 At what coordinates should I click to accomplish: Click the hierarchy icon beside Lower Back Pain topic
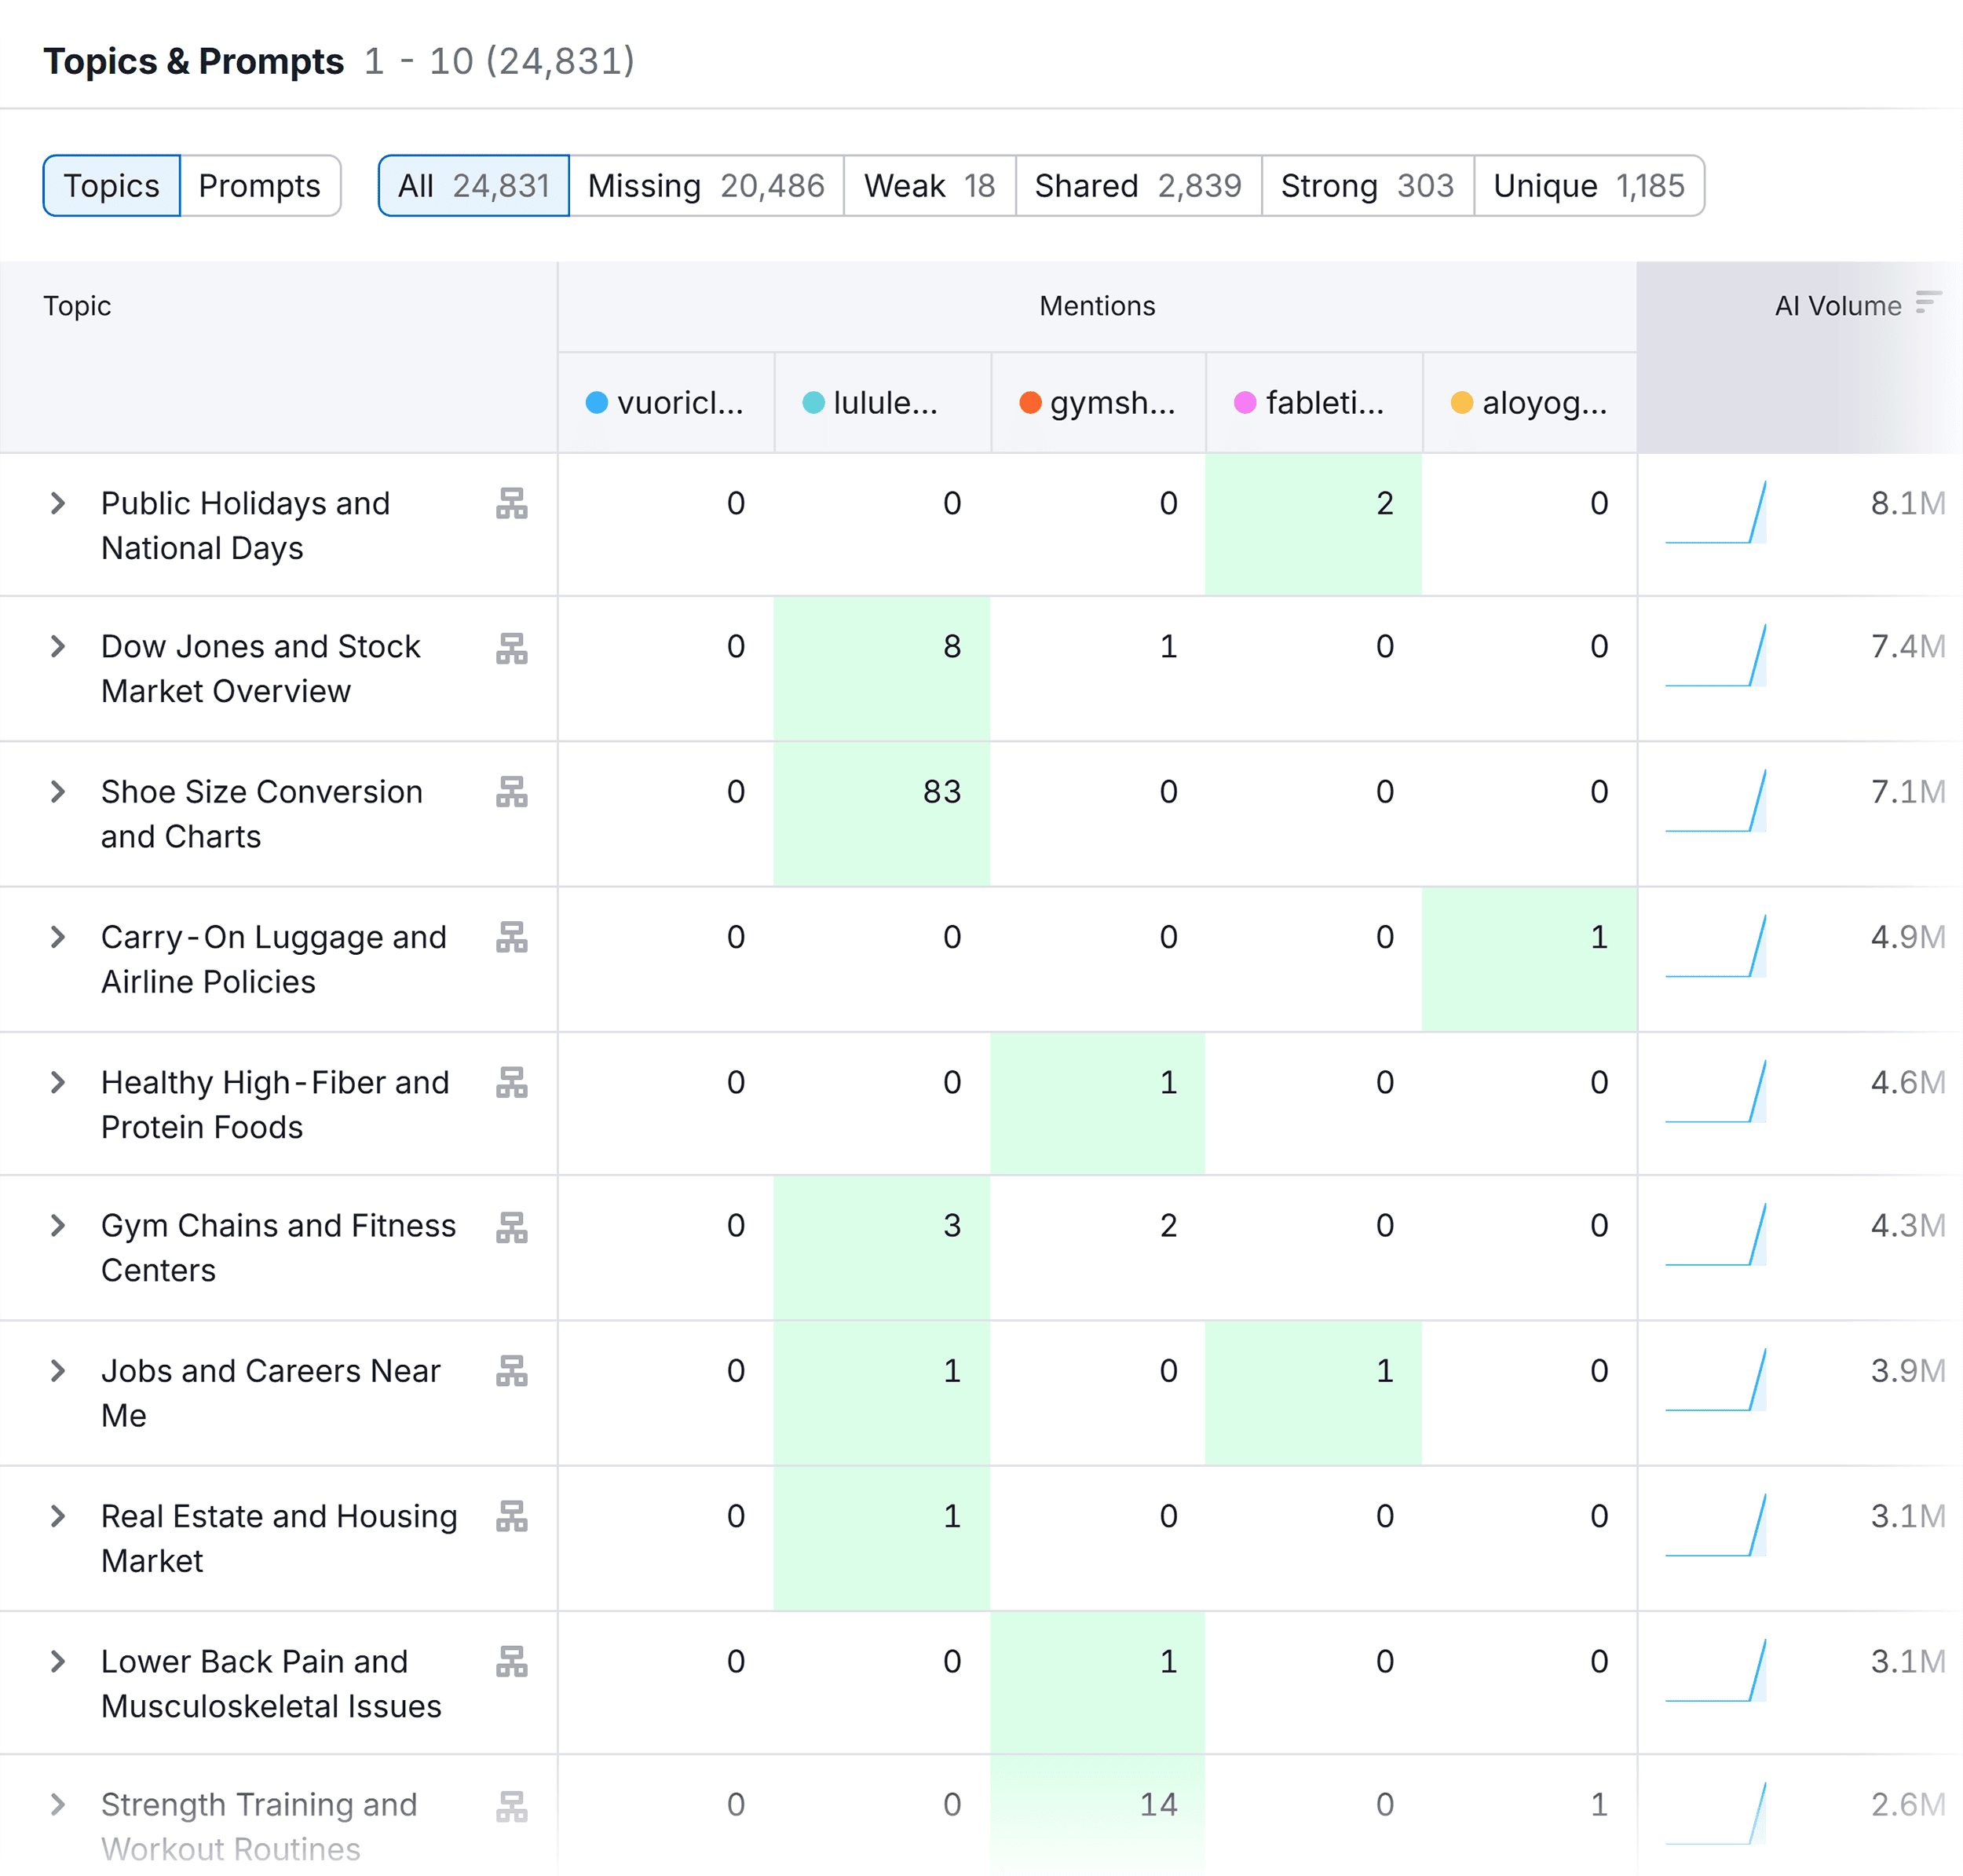tap(511, 1662)
